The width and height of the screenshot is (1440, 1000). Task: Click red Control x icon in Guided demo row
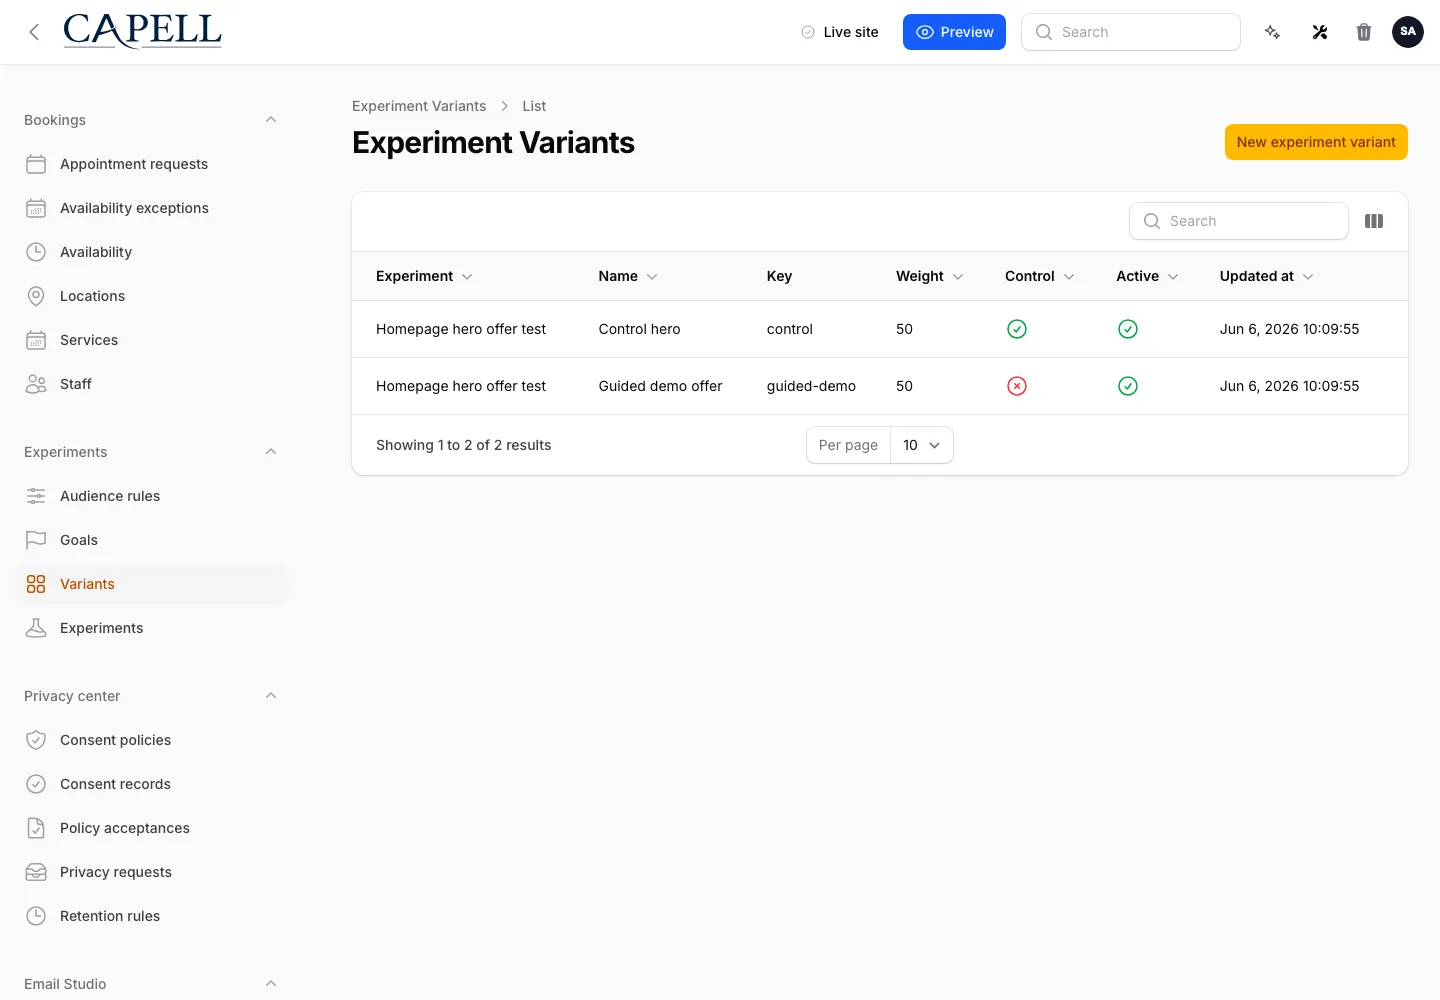(x=1017, y=386)
